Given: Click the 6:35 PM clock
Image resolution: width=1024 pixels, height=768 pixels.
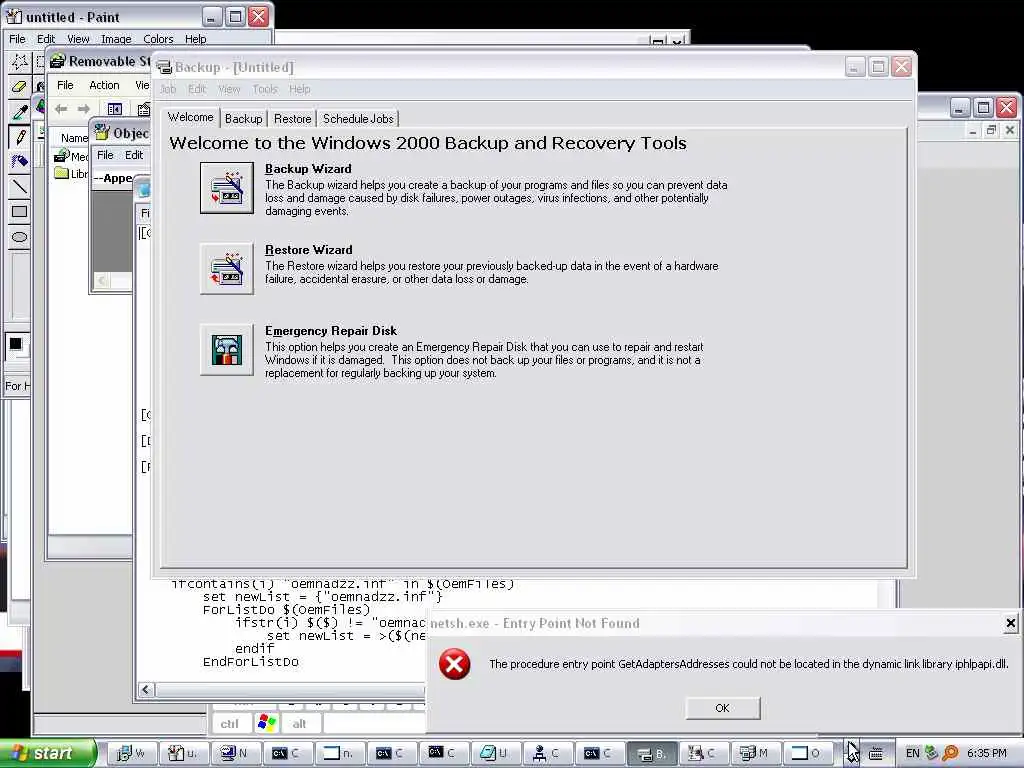Looking at the screenshot, I should tap(987, 754).
